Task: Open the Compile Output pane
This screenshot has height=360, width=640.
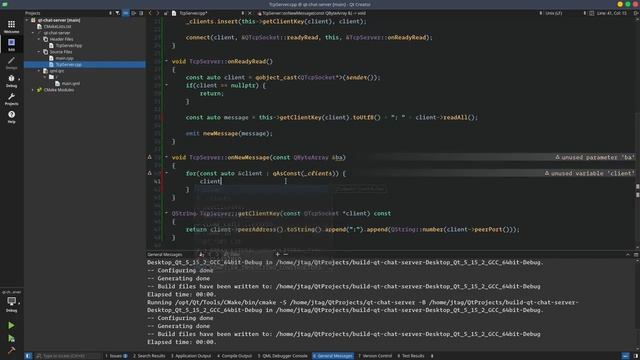Action: coord(234,356)
